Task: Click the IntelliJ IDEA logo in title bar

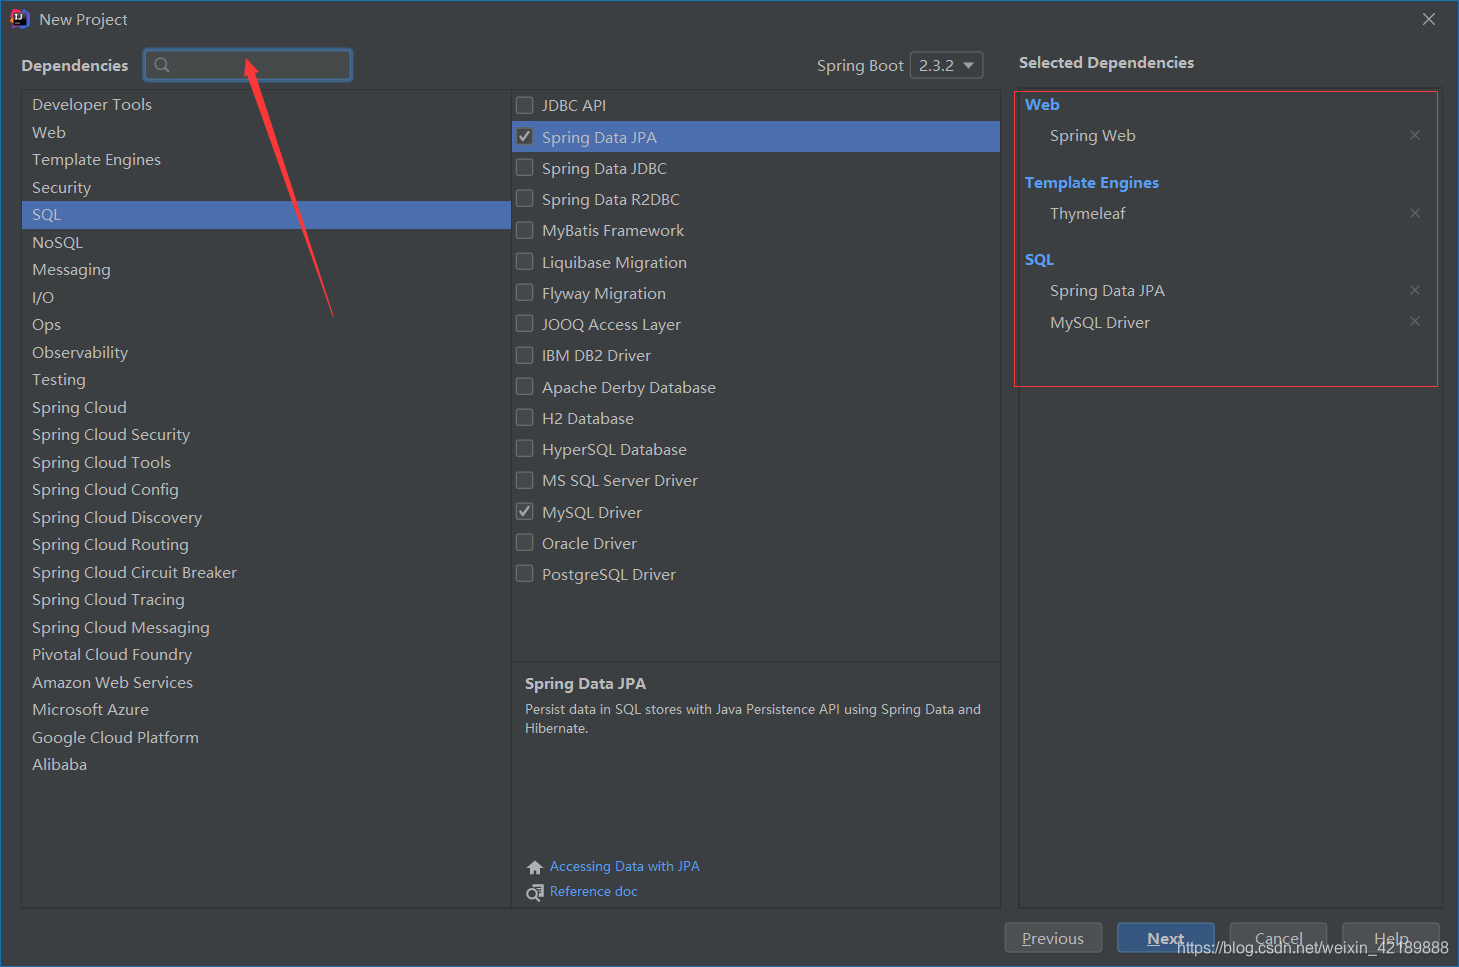Action: pyautogui.click(x=20, y=19)
